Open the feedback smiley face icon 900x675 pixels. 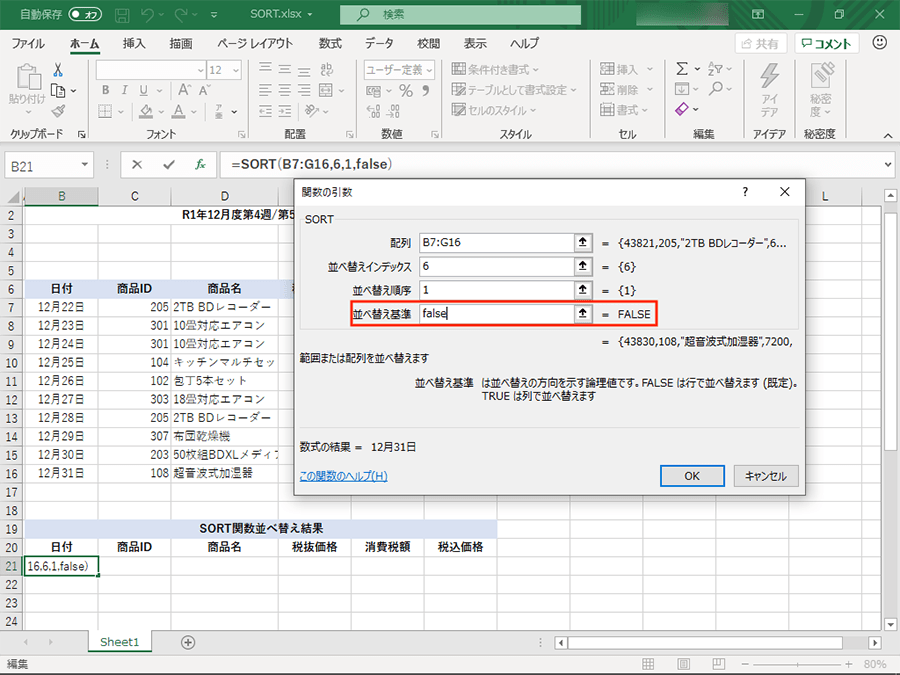[880, 43]
